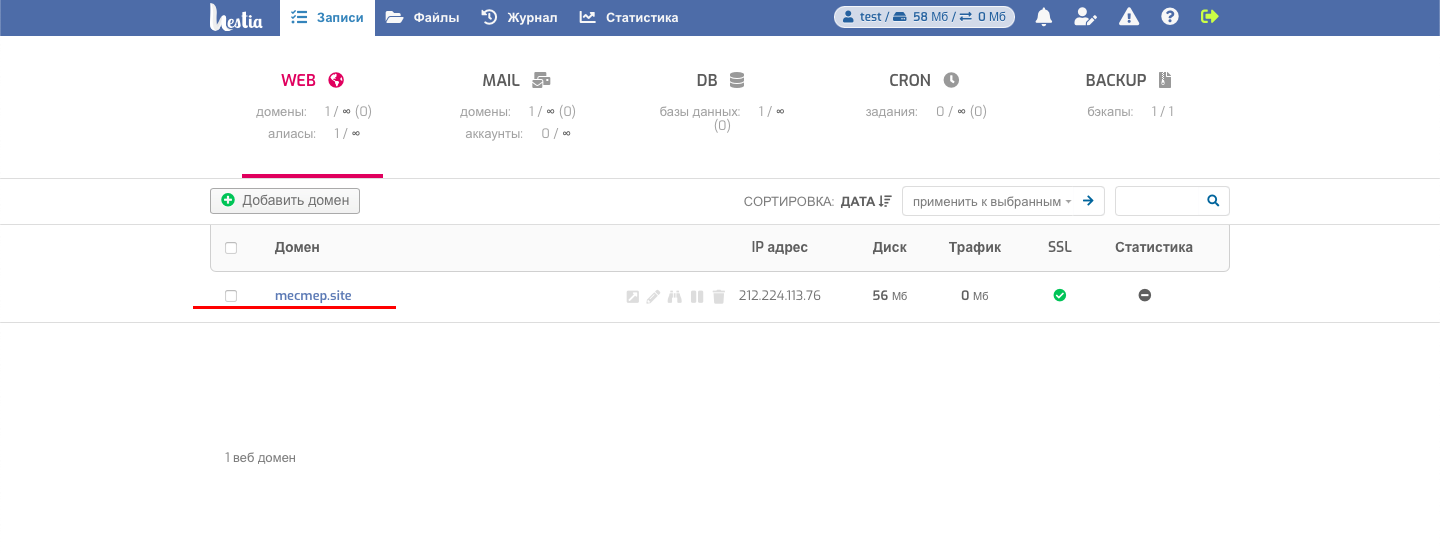
Task: Select the DB section
Action: click(720, 80)
